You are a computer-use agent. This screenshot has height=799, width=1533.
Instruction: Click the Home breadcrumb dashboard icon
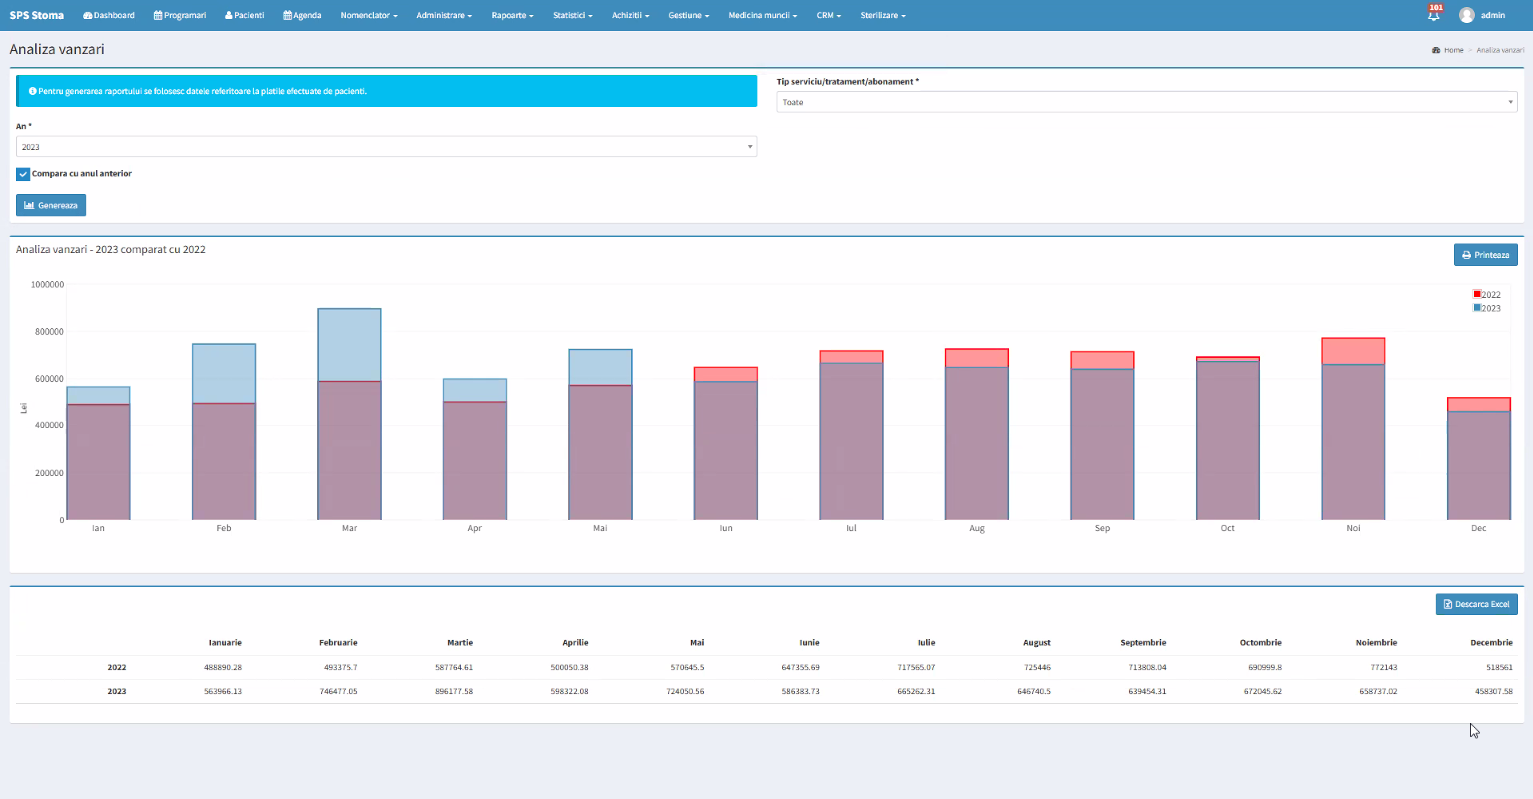1436,50
